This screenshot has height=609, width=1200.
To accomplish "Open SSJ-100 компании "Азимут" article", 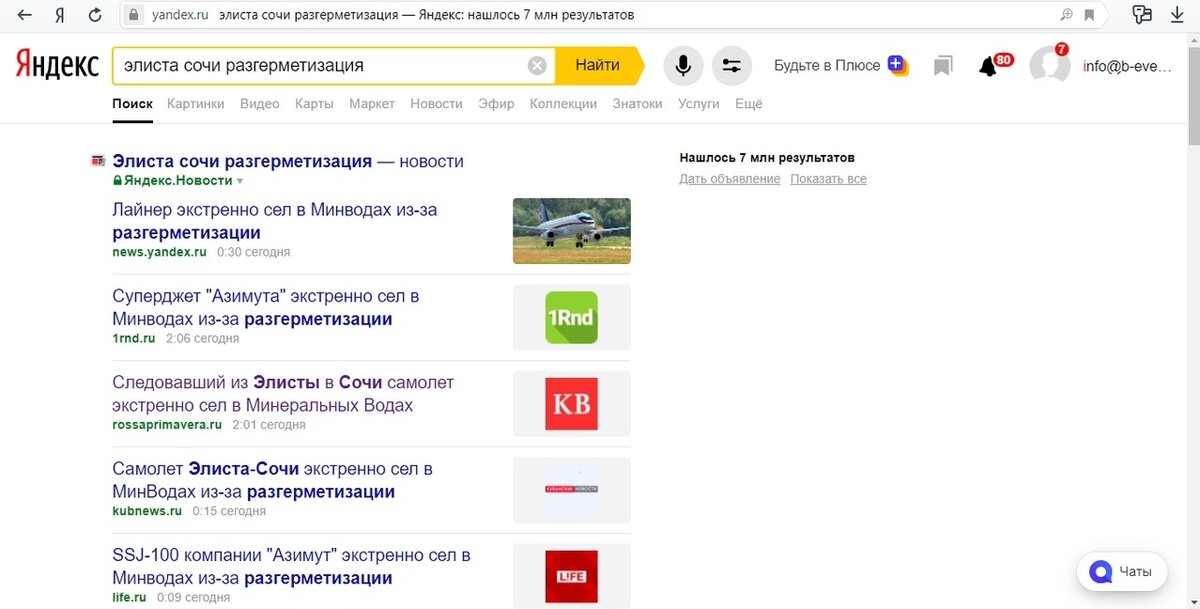I will (x=291, y=566).
